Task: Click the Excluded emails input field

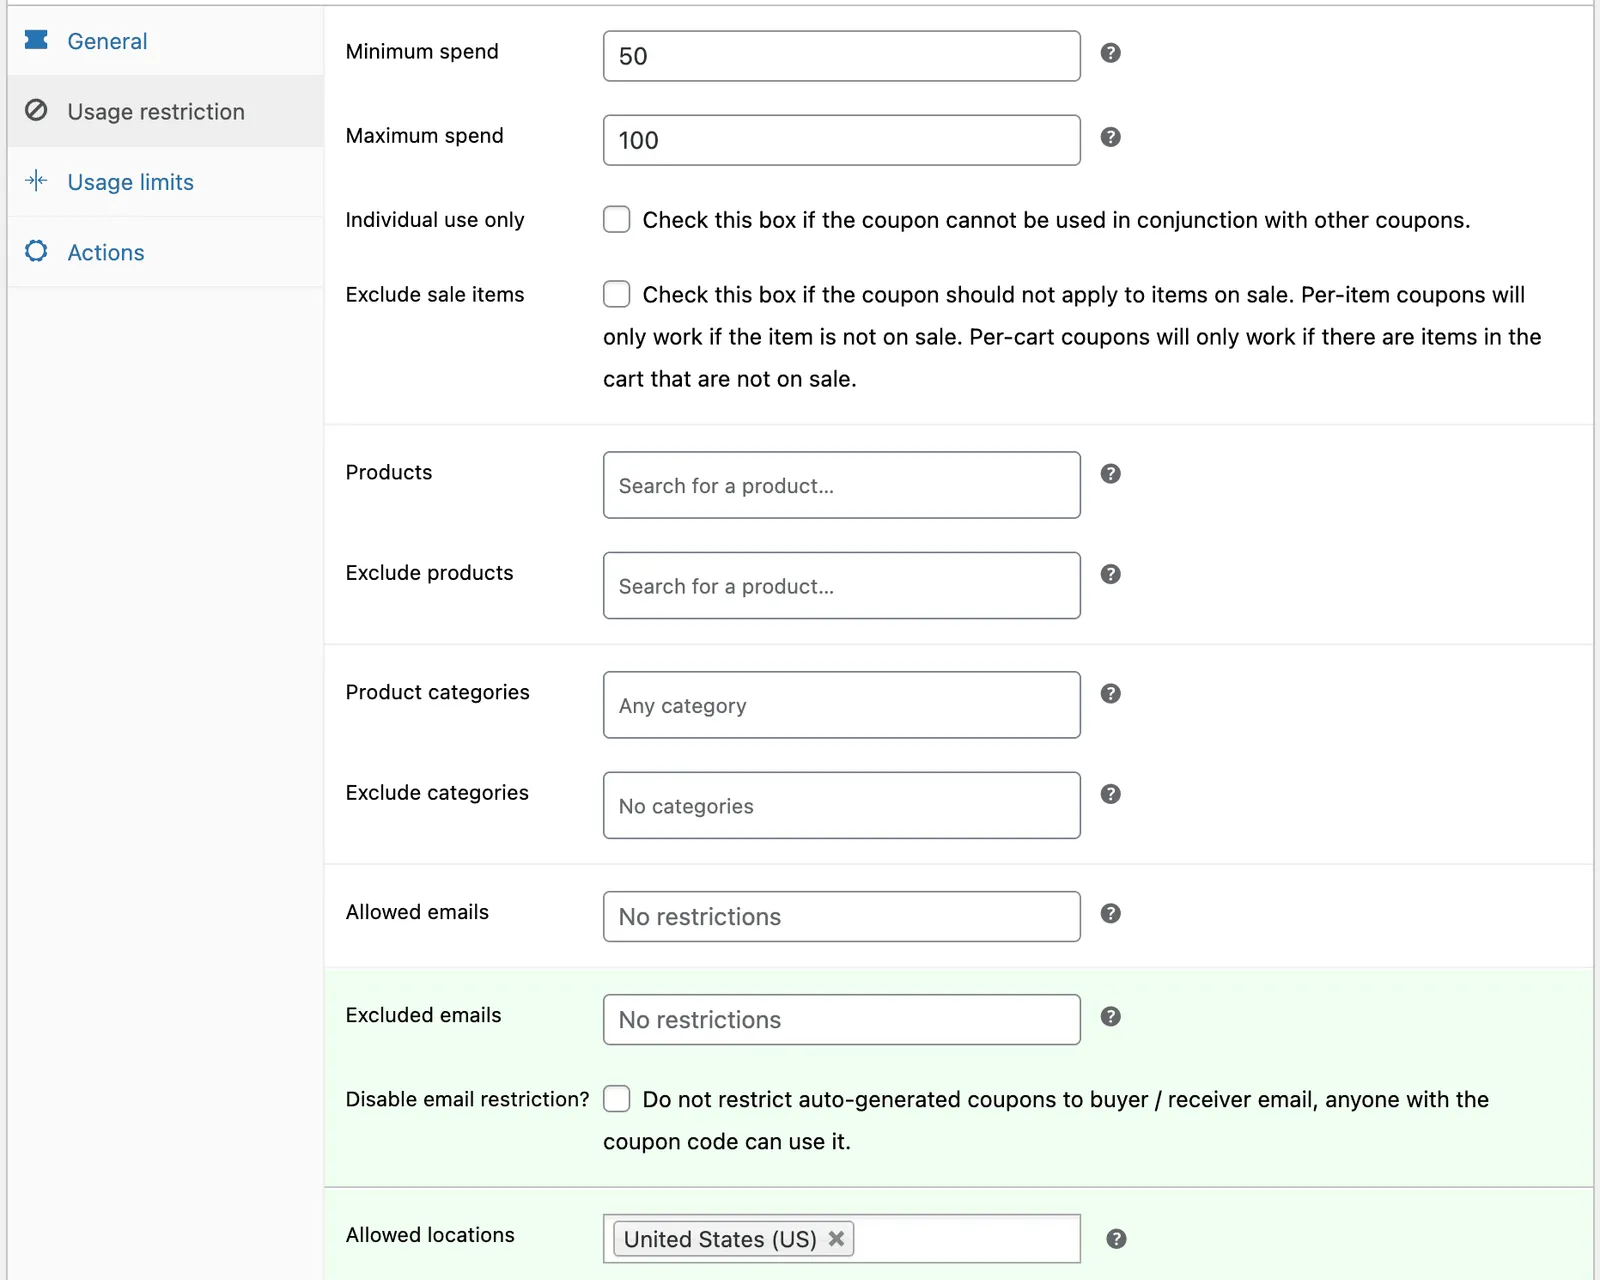Action: (842, 1020)
